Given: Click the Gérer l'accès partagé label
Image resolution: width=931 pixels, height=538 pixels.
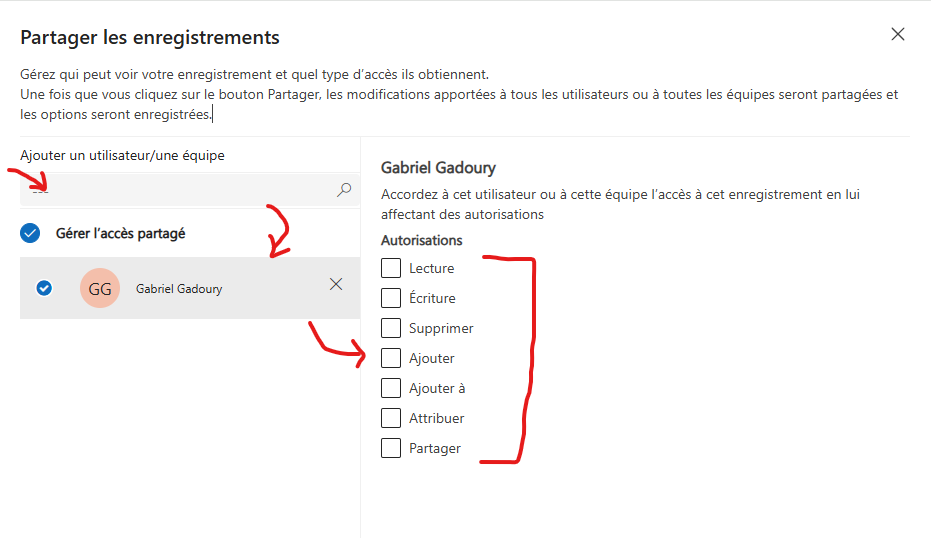Looking at the screenshot, I should pyautogui.click(x=121, y=233).
